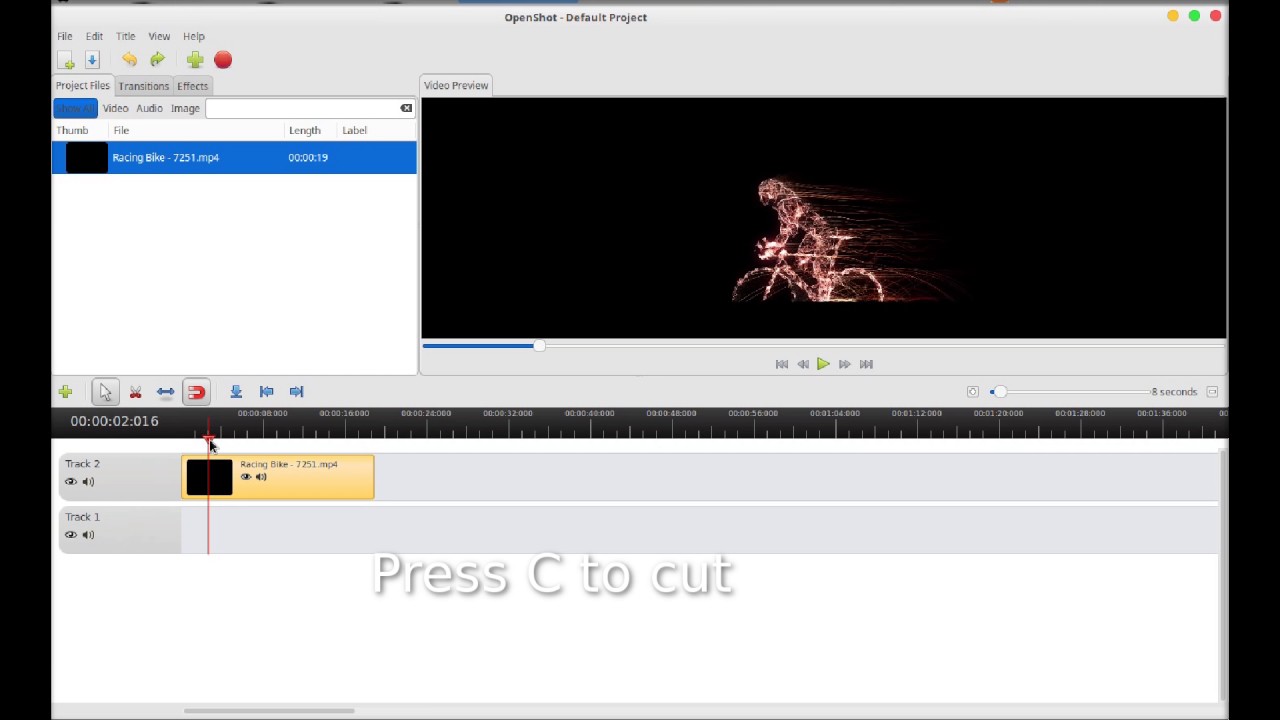Click the Racing Bike file thumbnail
This screenshot has width=1280, height=720.
(x=86, y=158)
